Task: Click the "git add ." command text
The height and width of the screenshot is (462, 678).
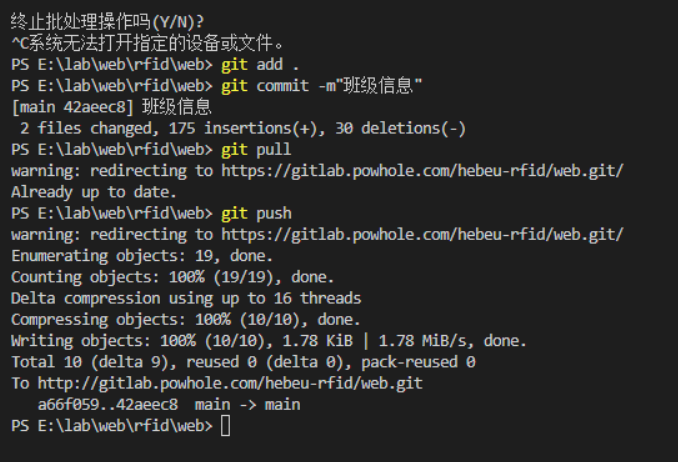Action: click(256, 64)
